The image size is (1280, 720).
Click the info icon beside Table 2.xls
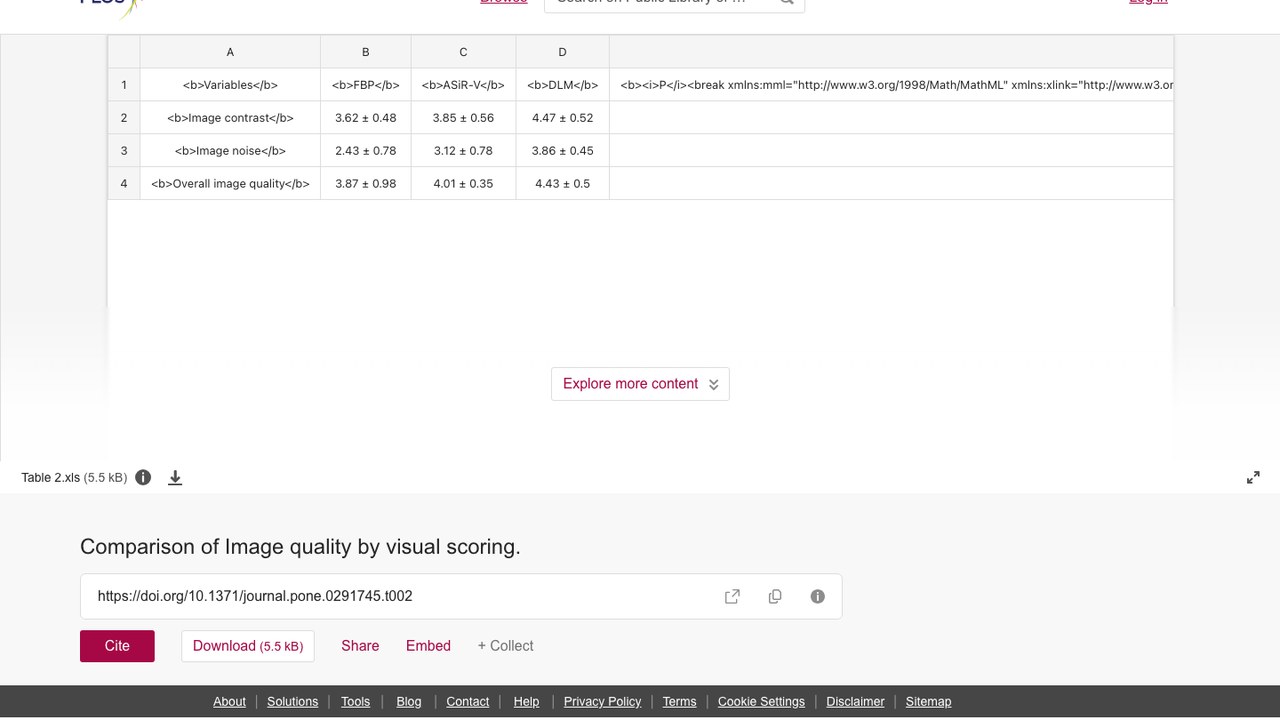click(x=143, y=477)
